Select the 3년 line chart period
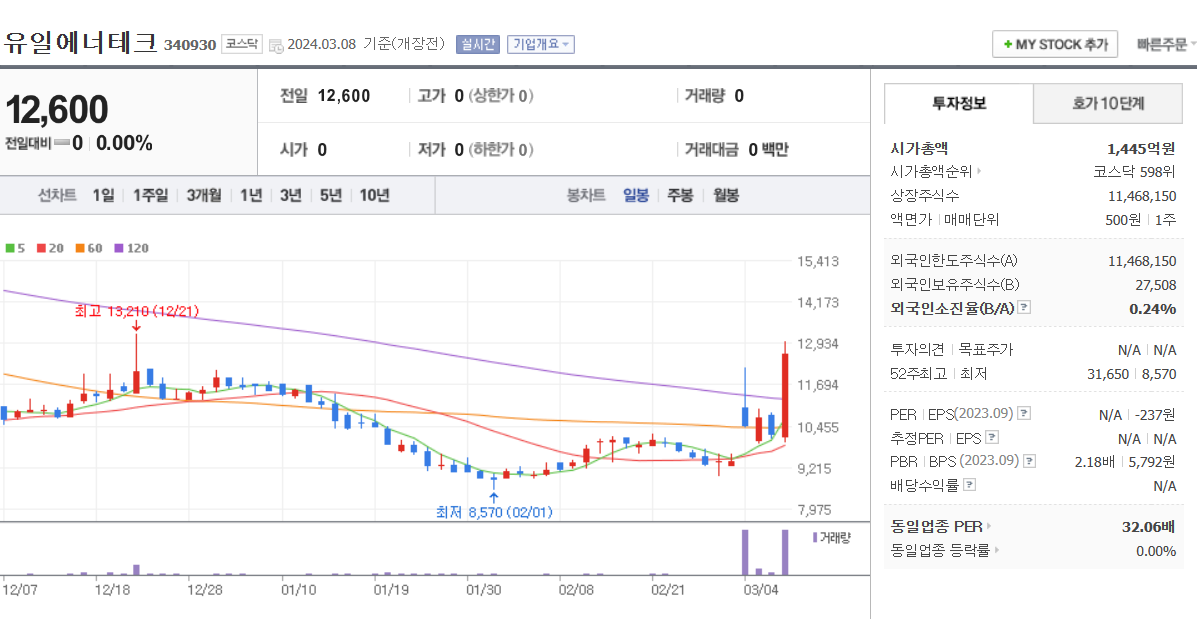1198x619 pixels. pos(290,196)
